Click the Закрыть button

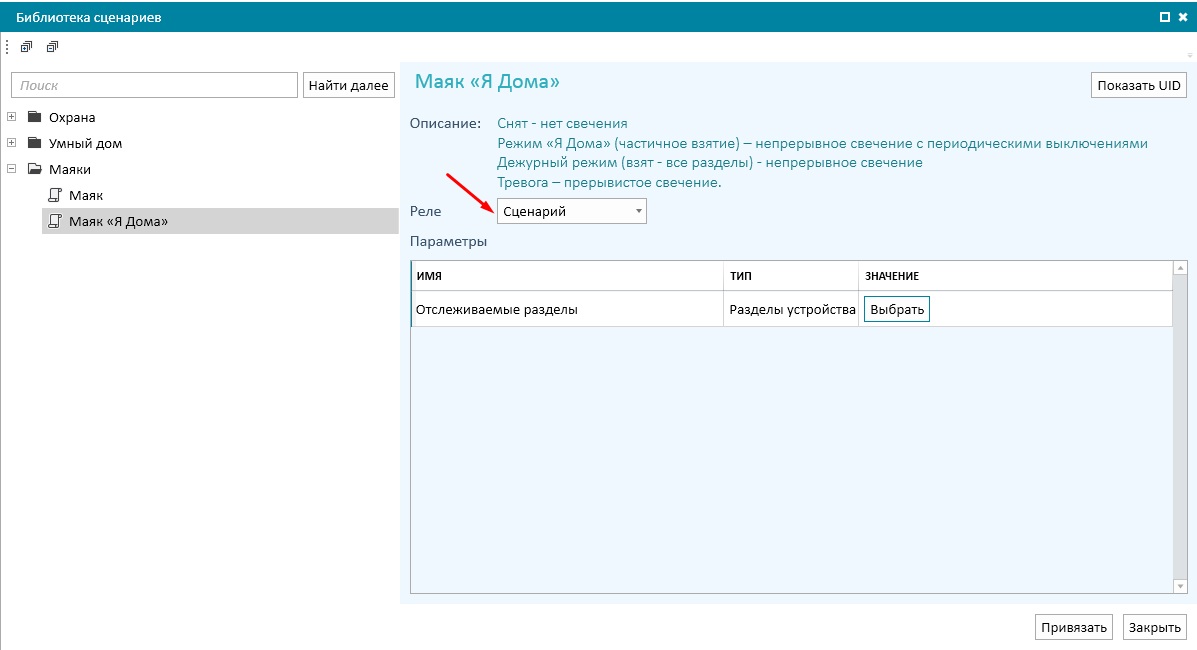(x=1155, y=627)
